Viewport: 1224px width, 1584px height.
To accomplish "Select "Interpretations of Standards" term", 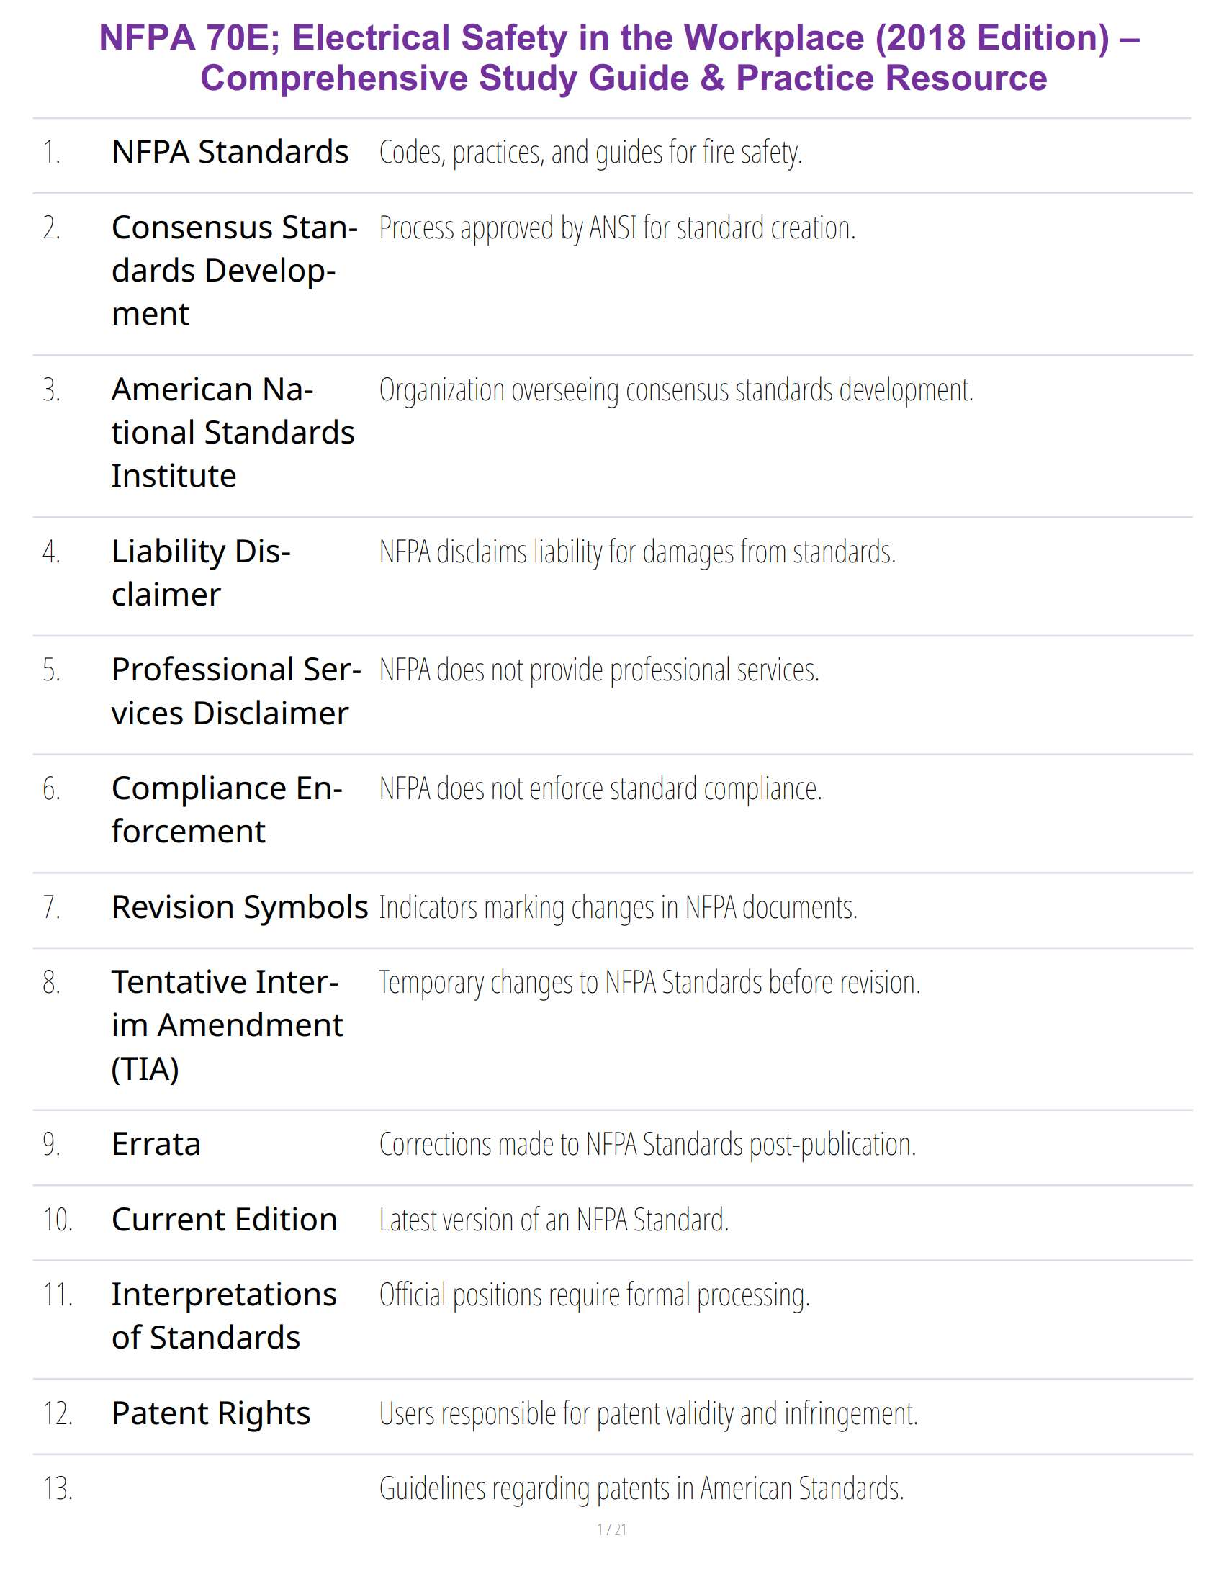I will (x=223, y=1315).
